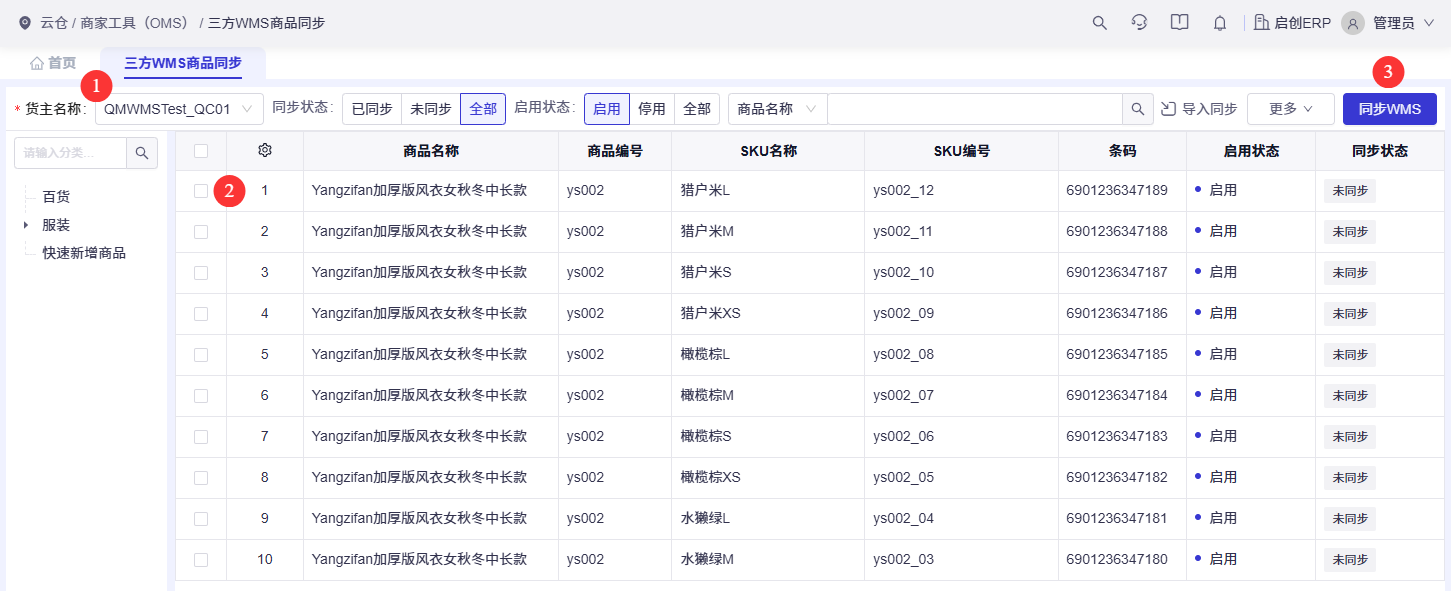The image size is (1451, 591).
Task: Check the row for SKU ys002_11
Action: click(x=201, y=231)
